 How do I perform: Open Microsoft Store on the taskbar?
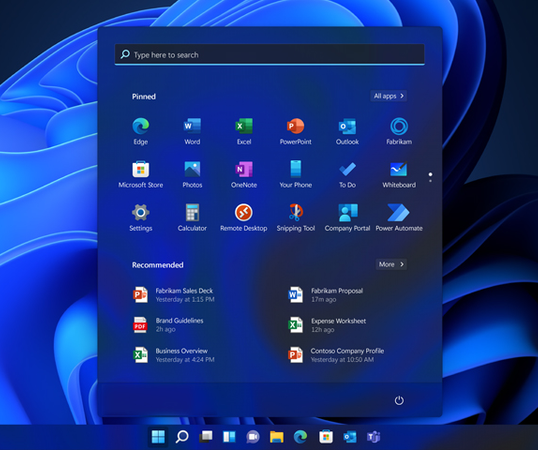[x=326, y=437]
